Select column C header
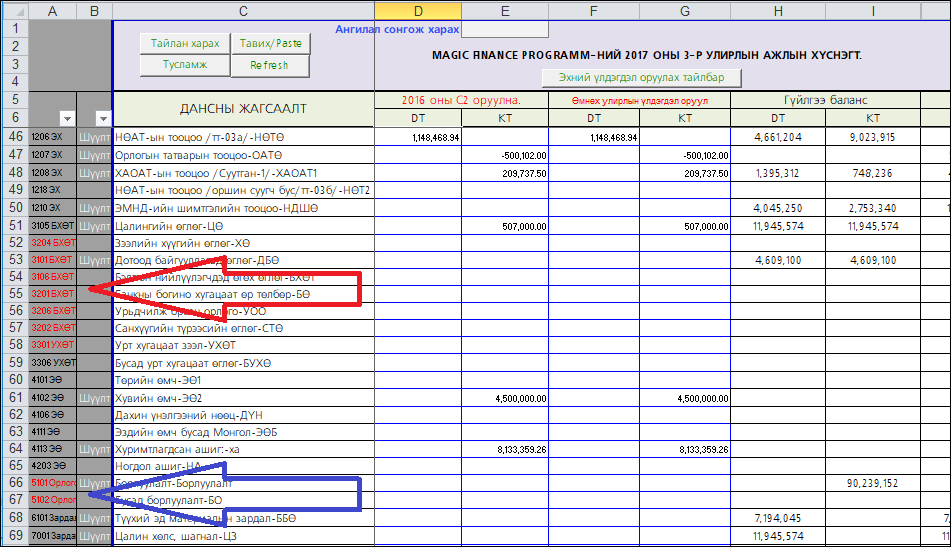 (x=243, y=10)
